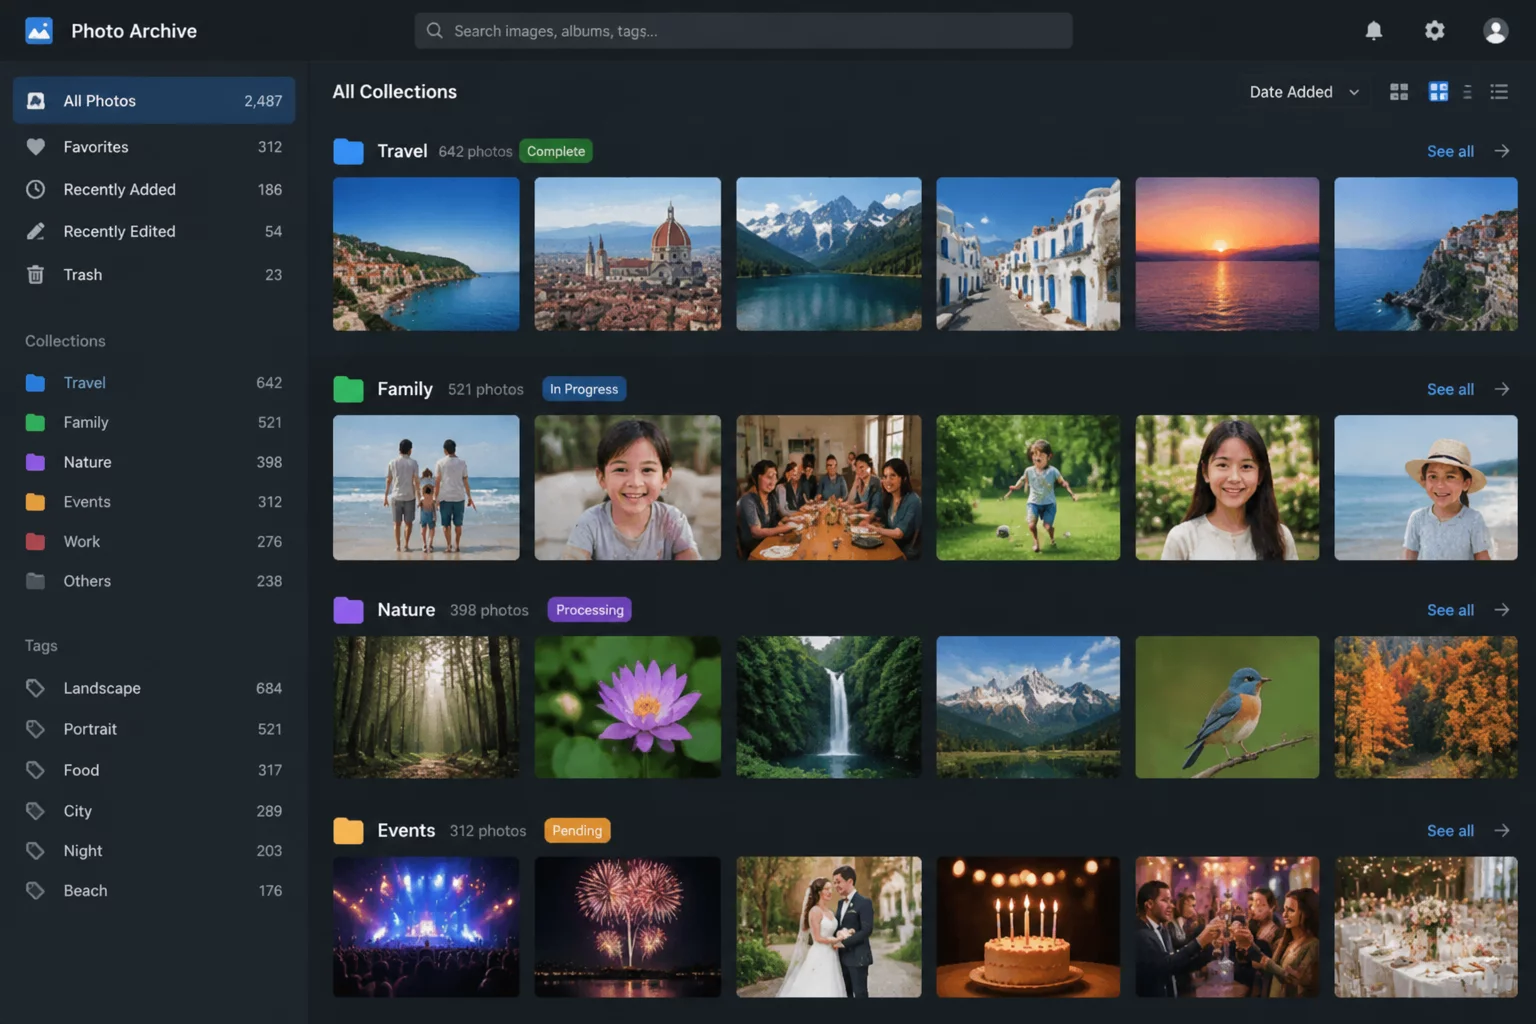Image resolution: width=1536 pixels, height=1024 pixels.
Task: Click the Trash bin icon
Action: 36,274
